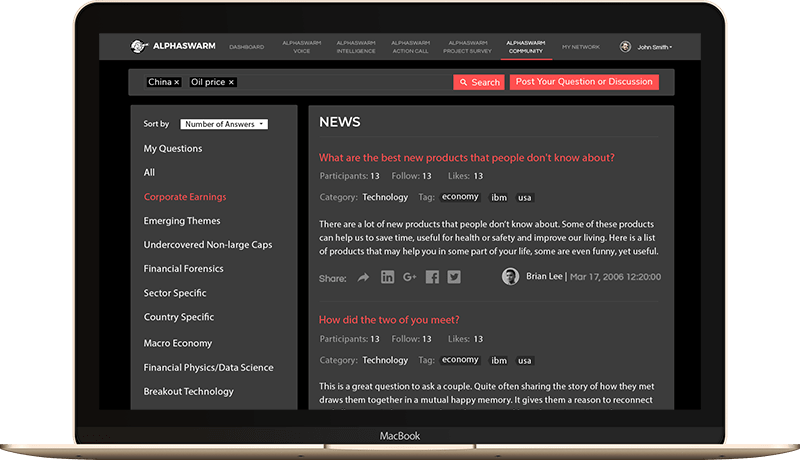This screenshot has height=460, width=800.
Task: Select the Sector Specific category
Action: [x=175, y=293]
